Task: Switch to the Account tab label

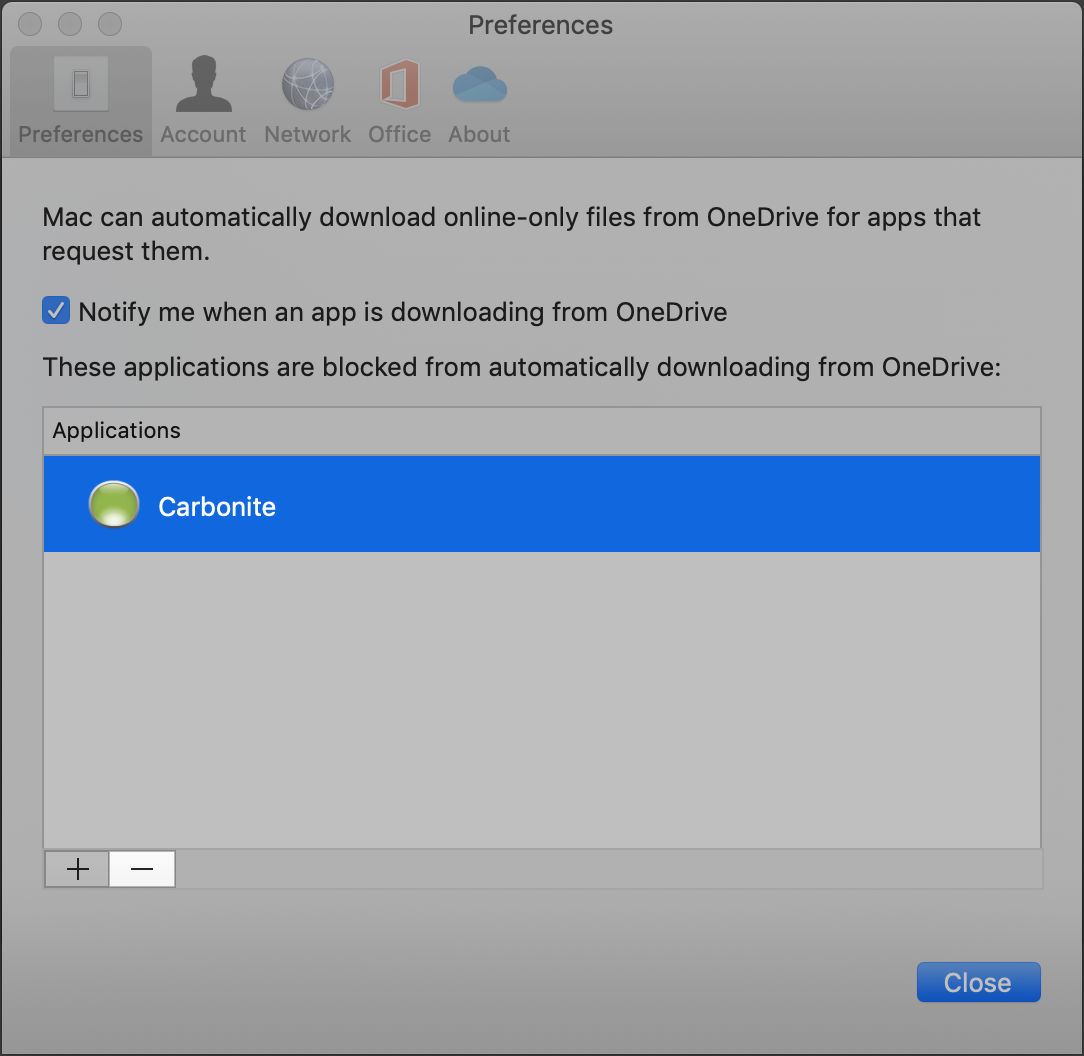Action: 203,135
